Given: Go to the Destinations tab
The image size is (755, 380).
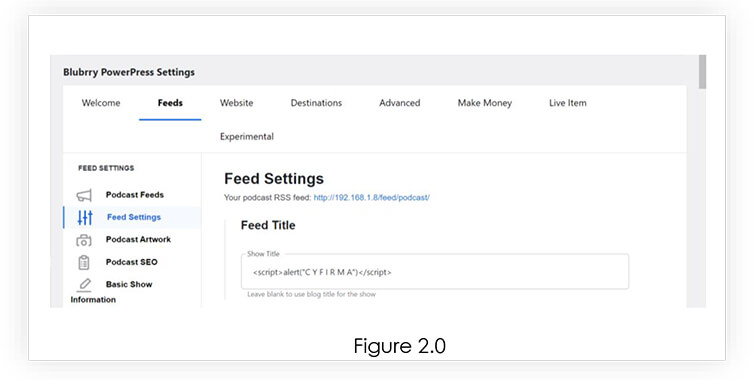Looking at the screenshot, I should click(x=316, y=103).
